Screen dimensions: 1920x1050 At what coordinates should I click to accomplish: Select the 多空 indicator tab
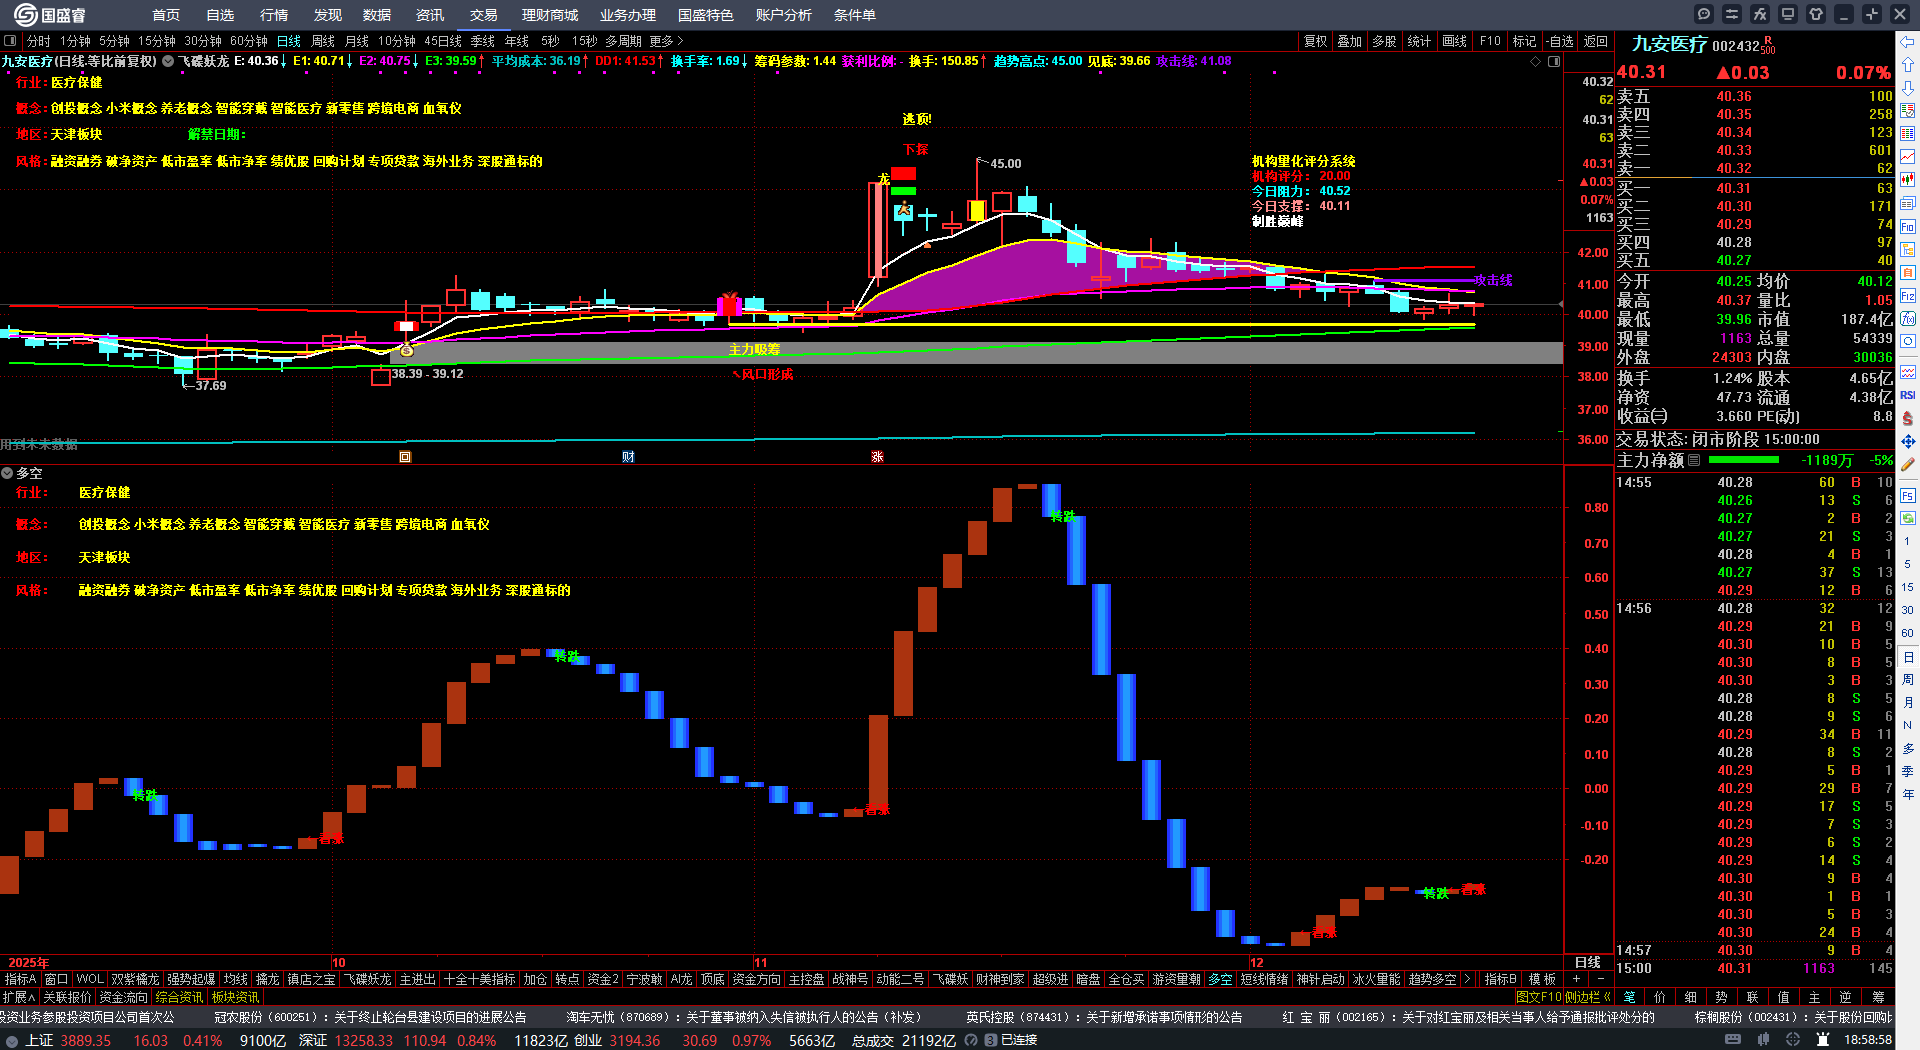(x=1220, y=979)
